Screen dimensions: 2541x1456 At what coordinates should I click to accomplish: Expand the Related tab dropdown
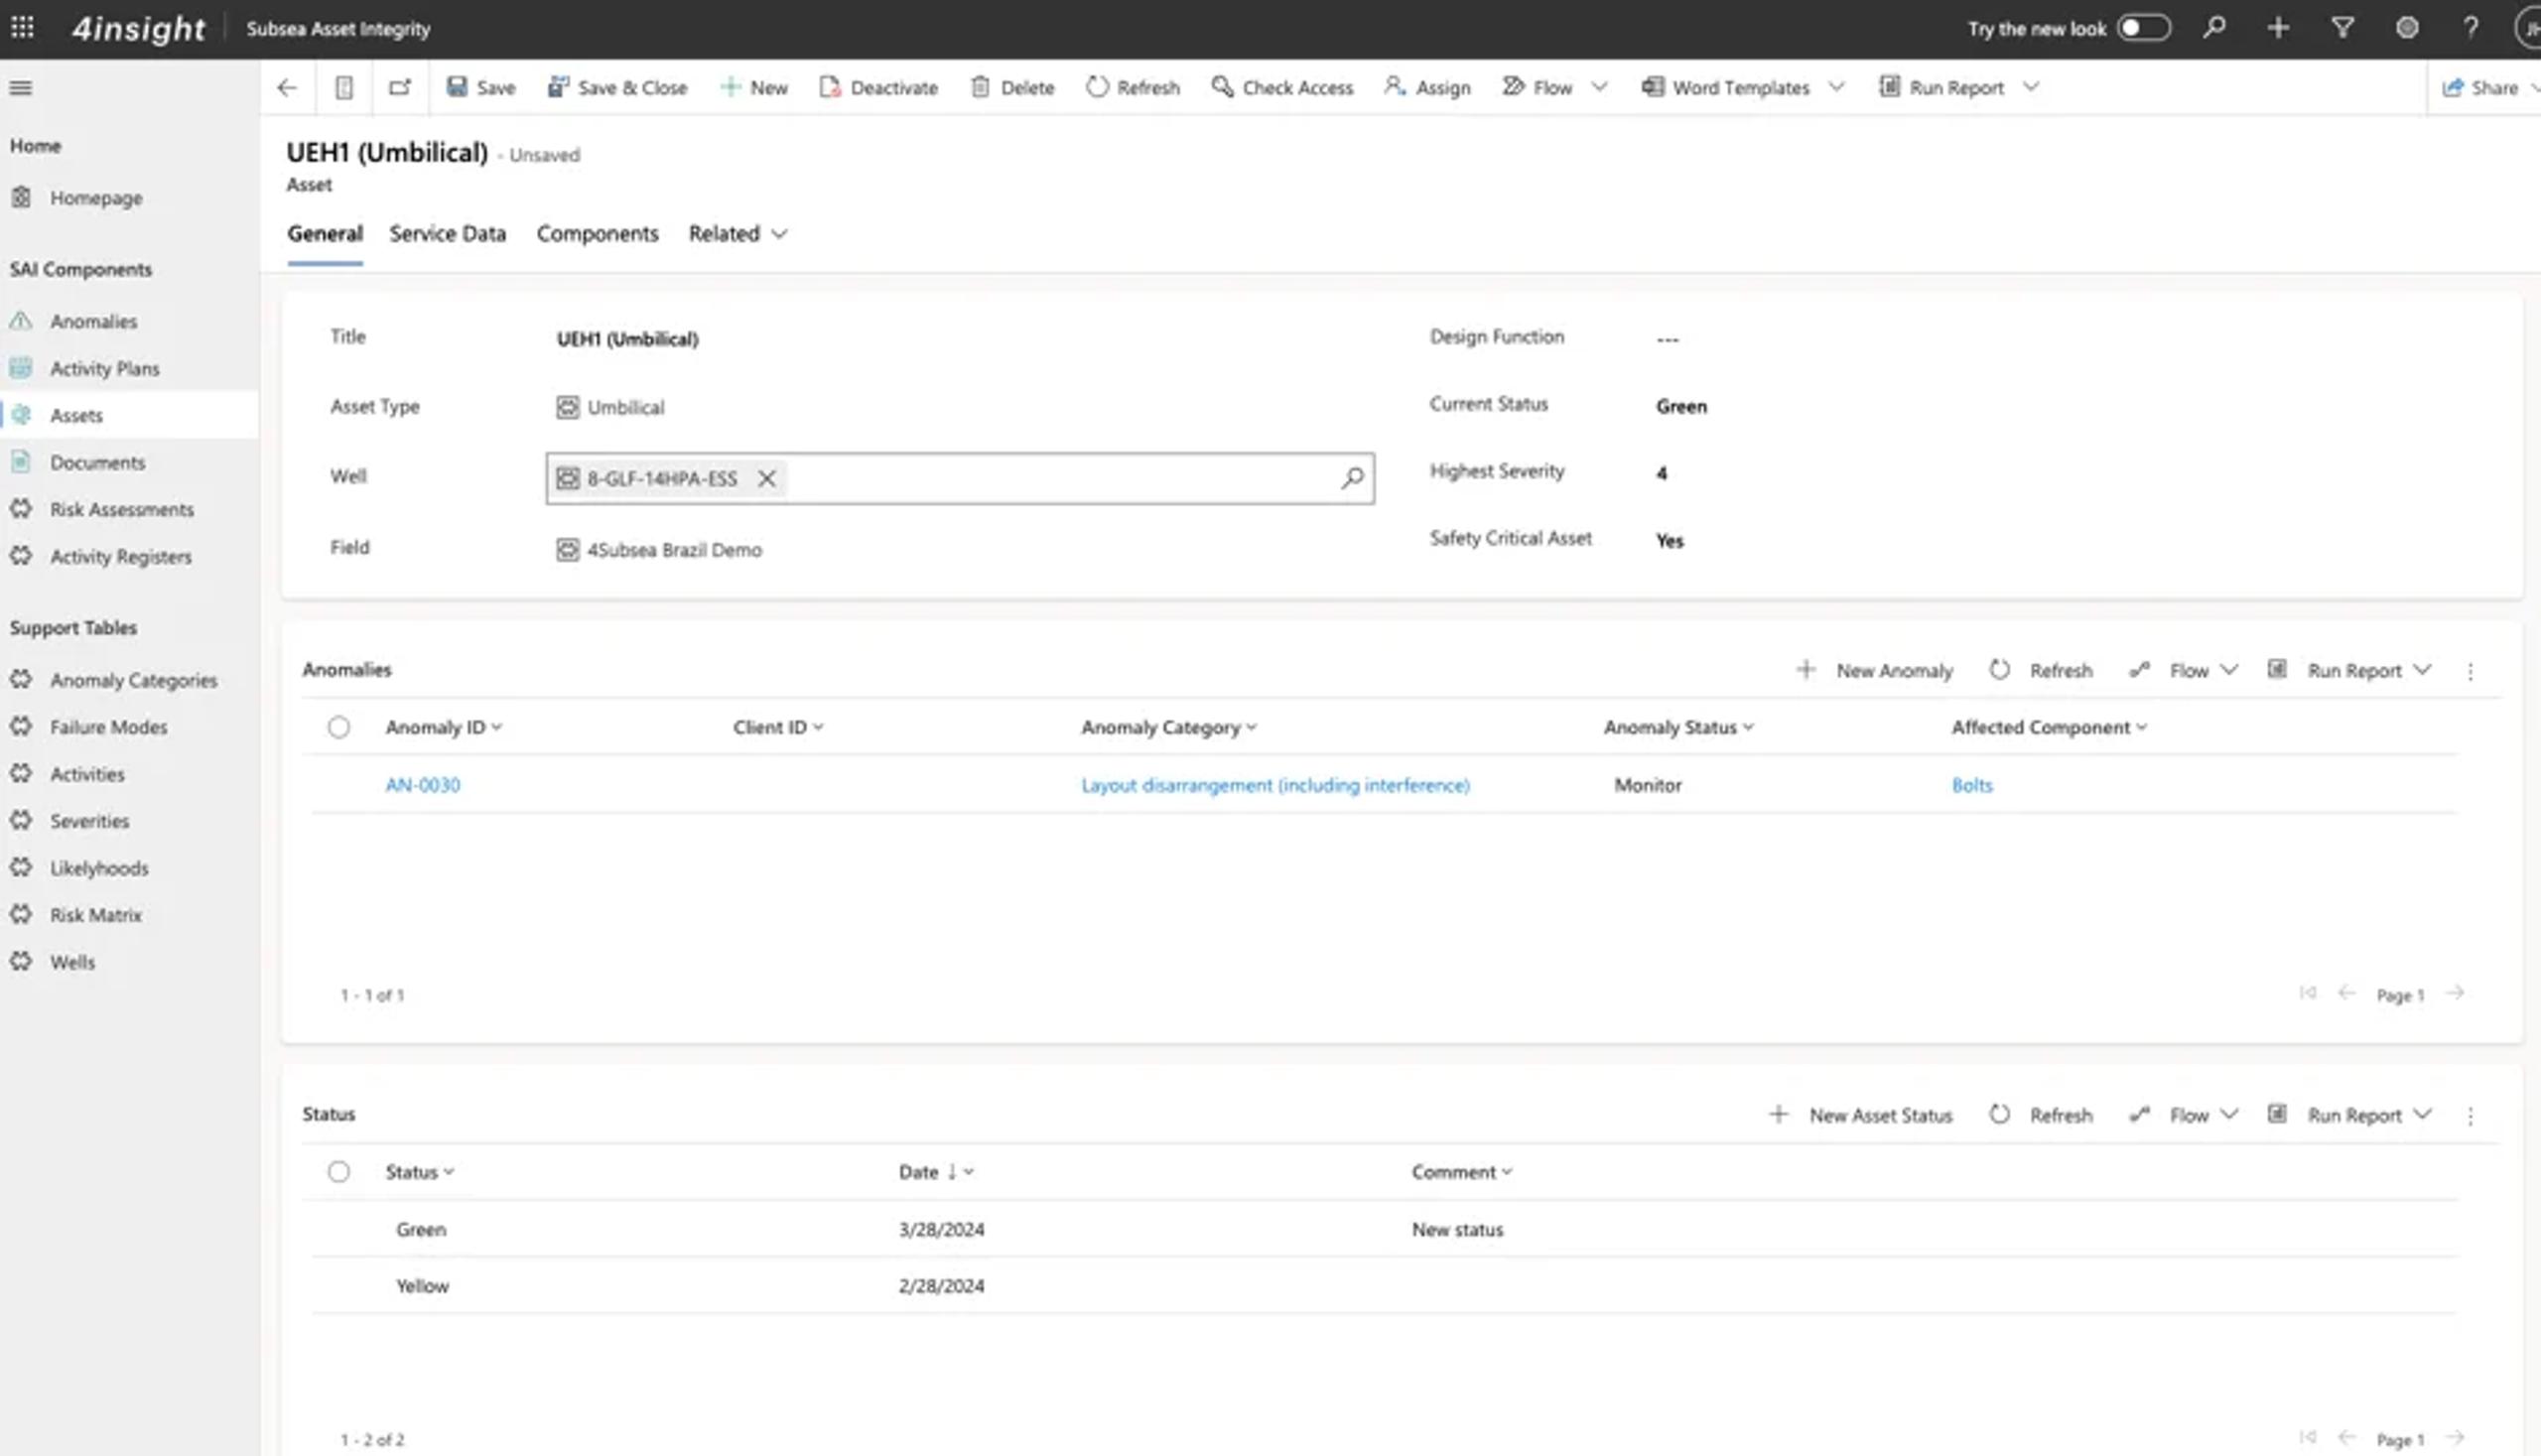tap(738, 234)
